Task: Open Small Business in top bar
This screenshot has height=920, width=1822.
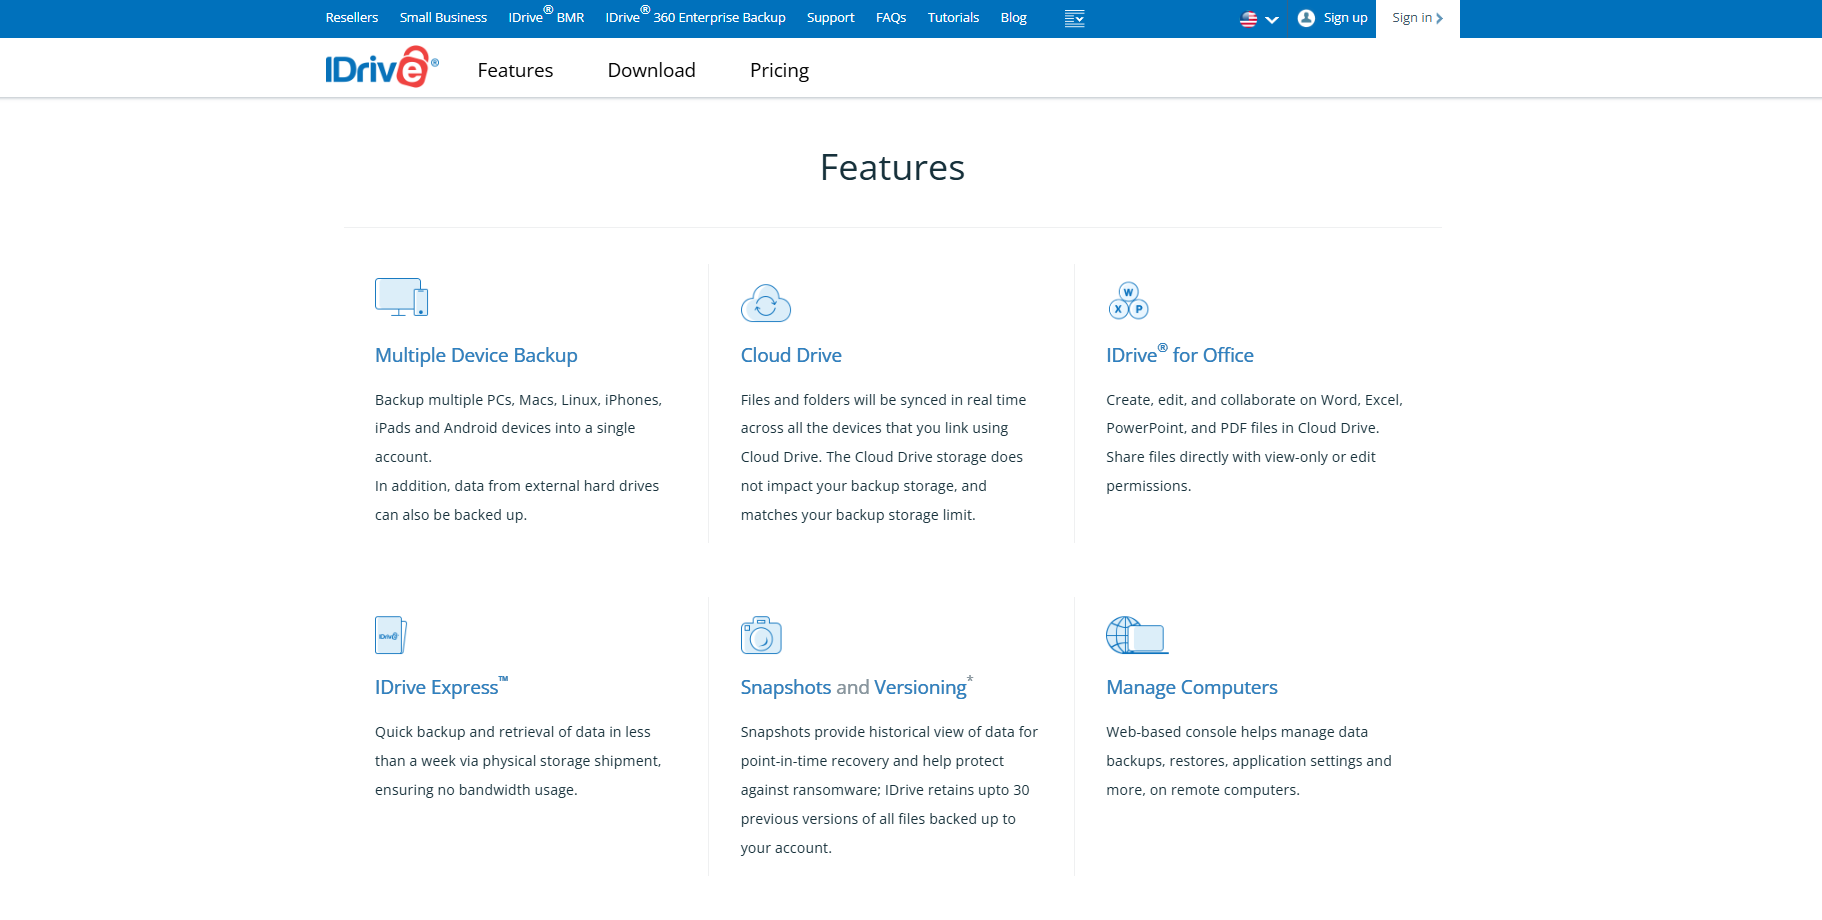Action: point(443,18)
